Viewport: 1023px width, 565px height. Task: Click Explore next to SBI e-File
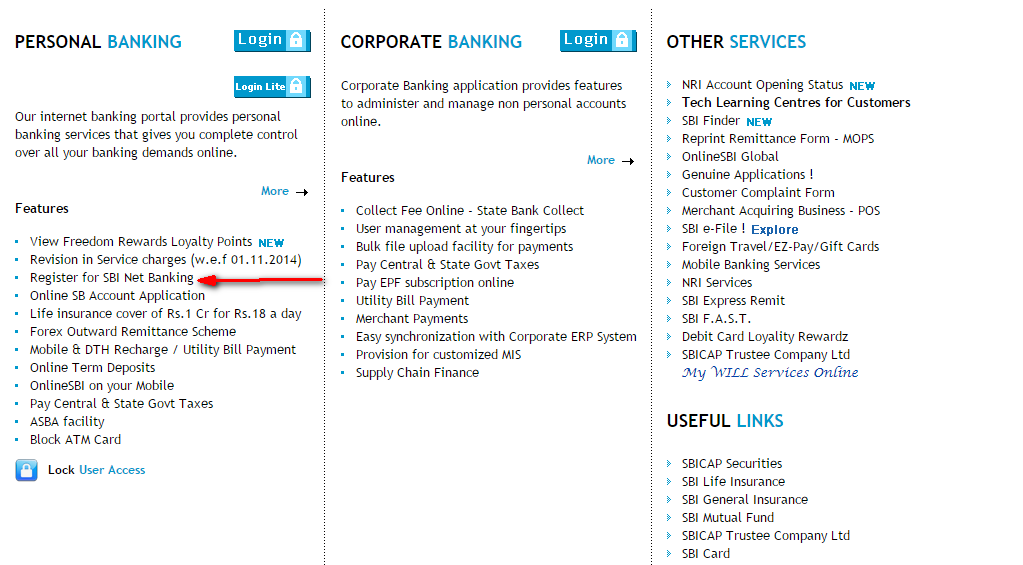[x=774, y=230]
